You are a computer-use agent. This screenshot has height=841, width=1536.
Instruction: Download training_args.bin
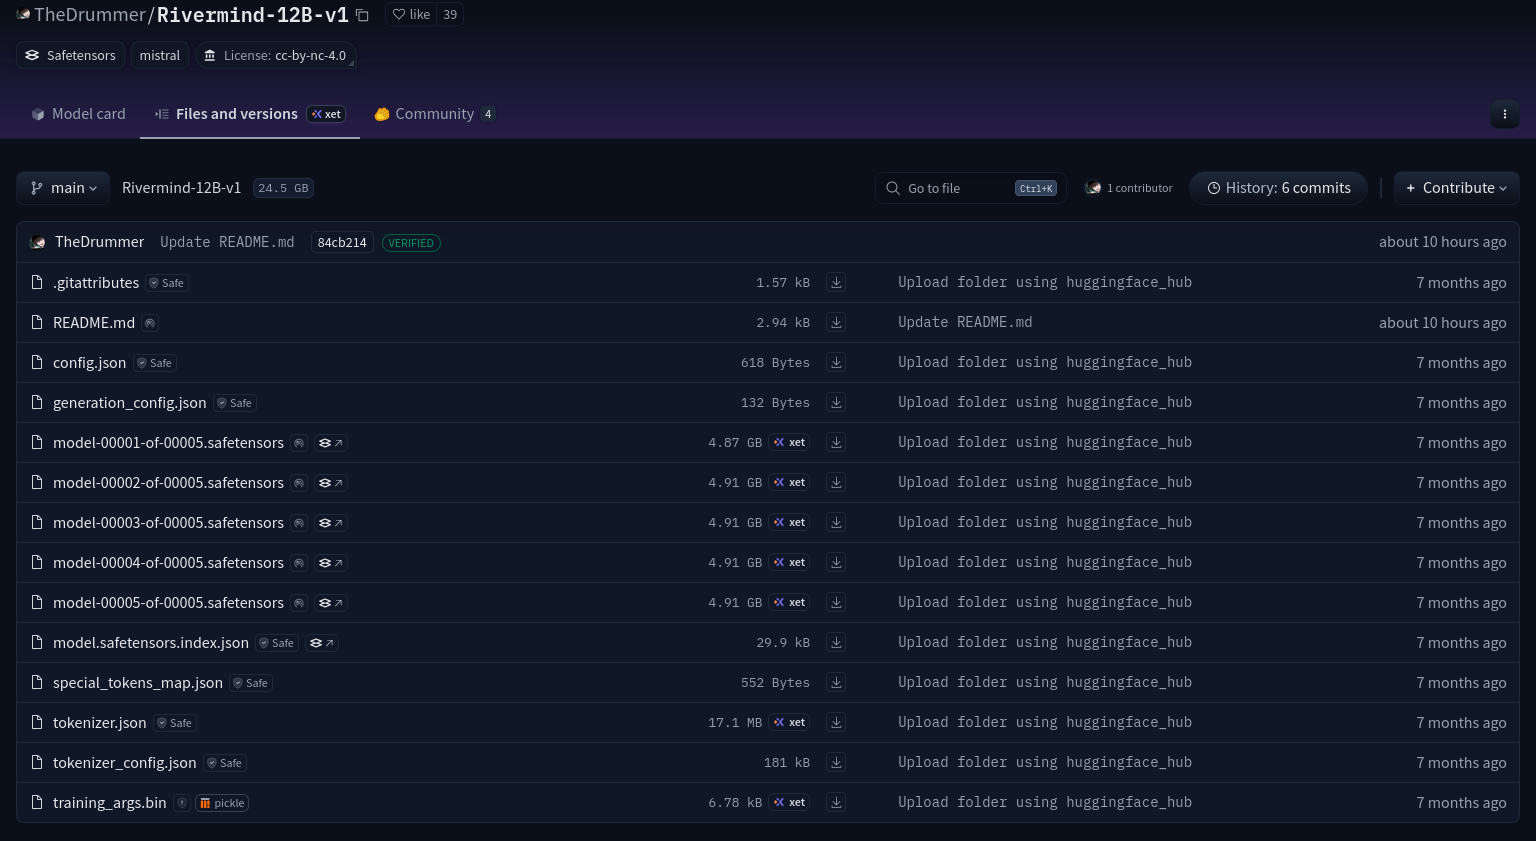(836, 802)
